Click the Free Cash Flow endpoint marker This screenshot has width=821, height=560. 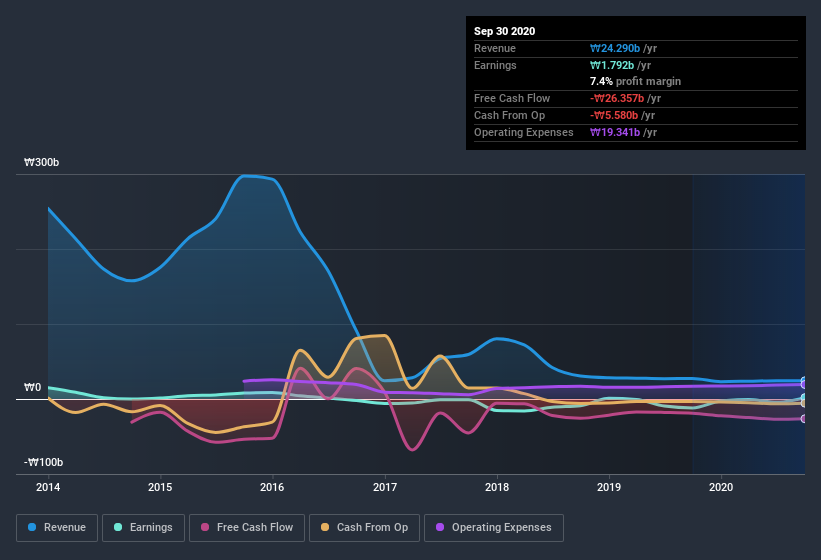(x=803, y=419)
